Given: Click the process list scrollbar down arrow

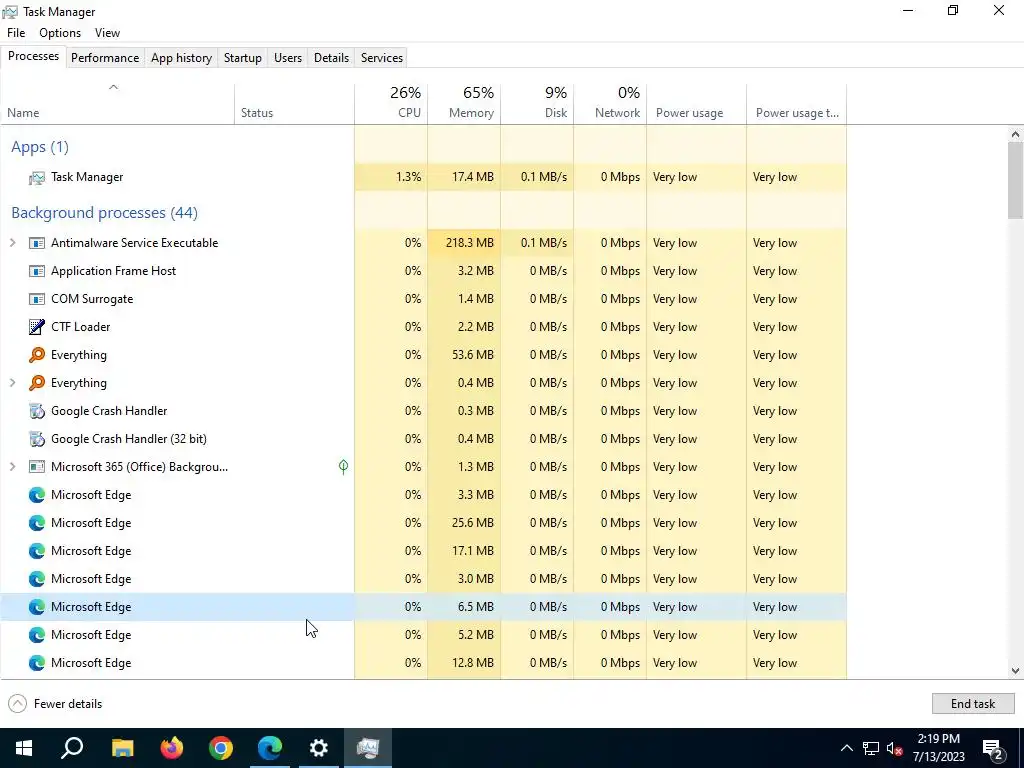Looking at the screenshot, I should [x=1015, y=671].
